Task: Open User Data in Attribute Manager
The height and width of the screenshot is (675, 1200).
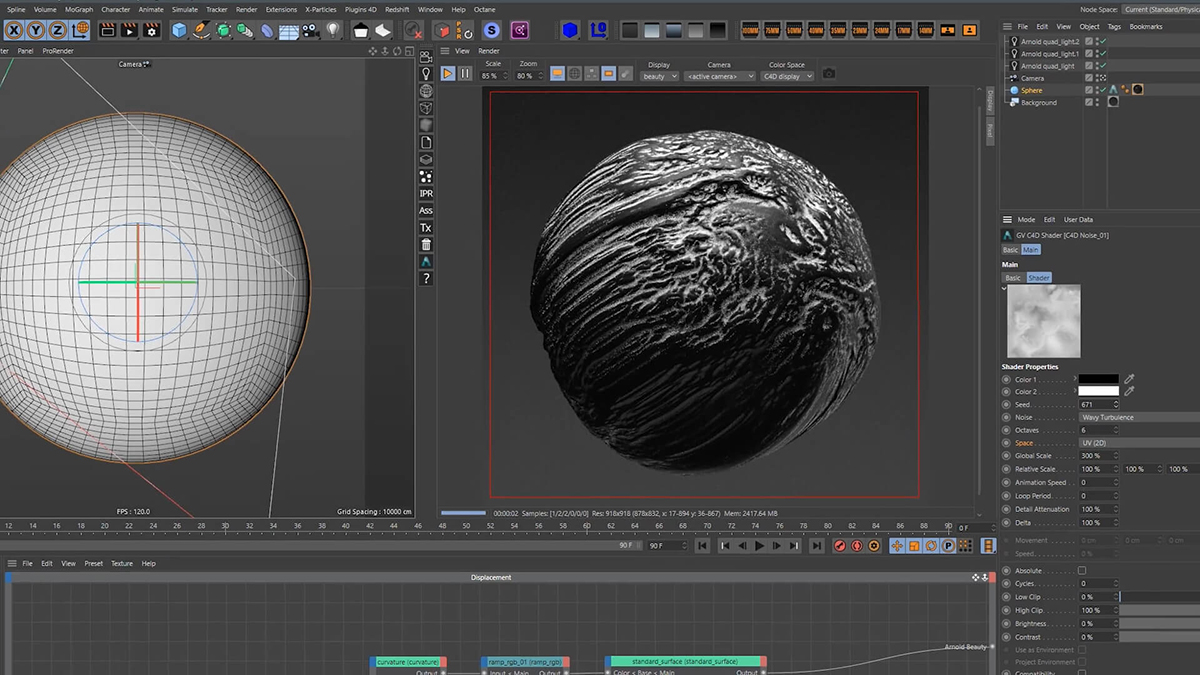Action: 1078,219
